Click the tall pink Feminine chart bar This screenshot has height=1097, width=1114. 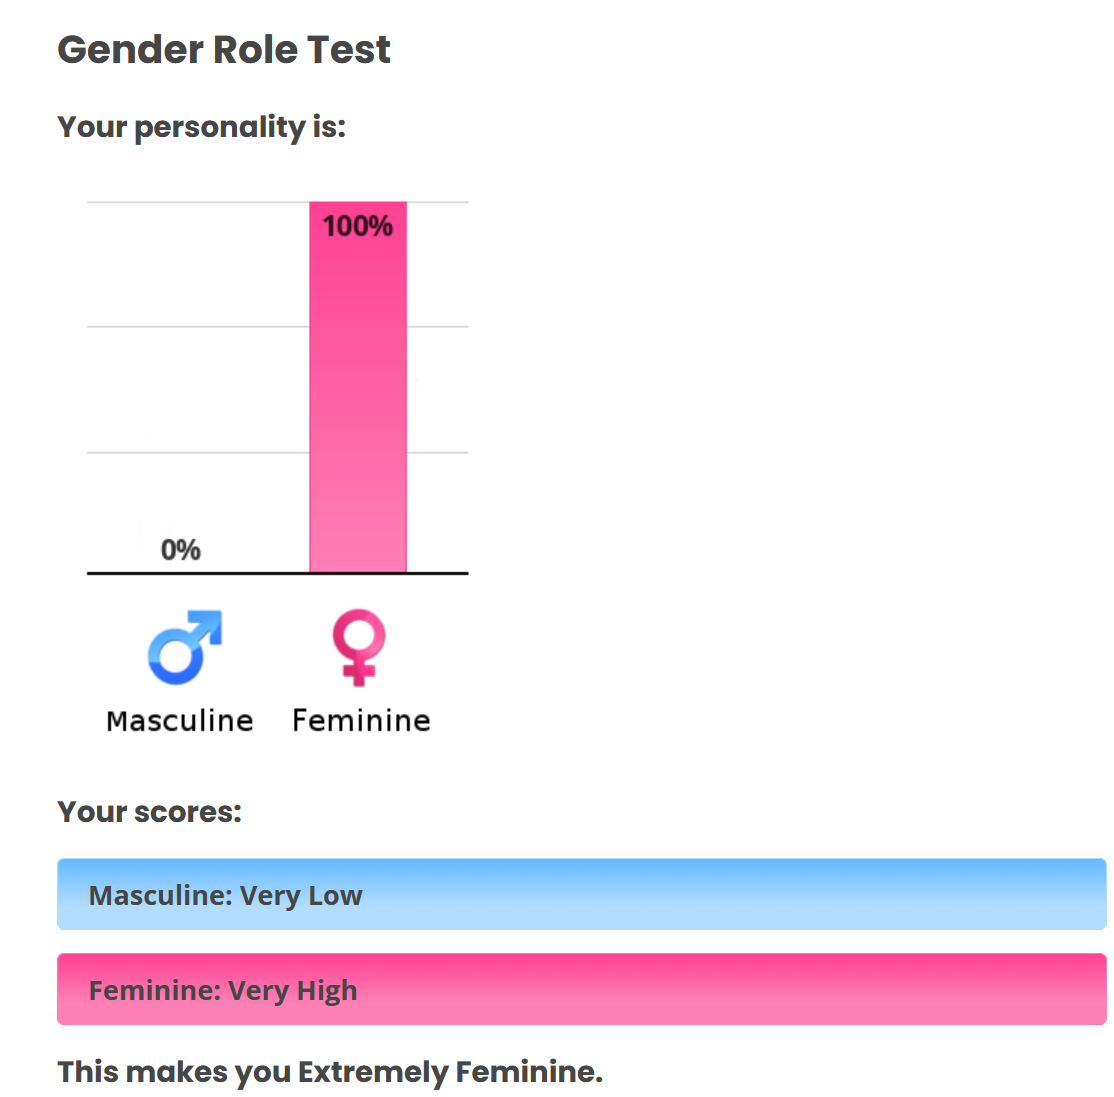point(358,400)
